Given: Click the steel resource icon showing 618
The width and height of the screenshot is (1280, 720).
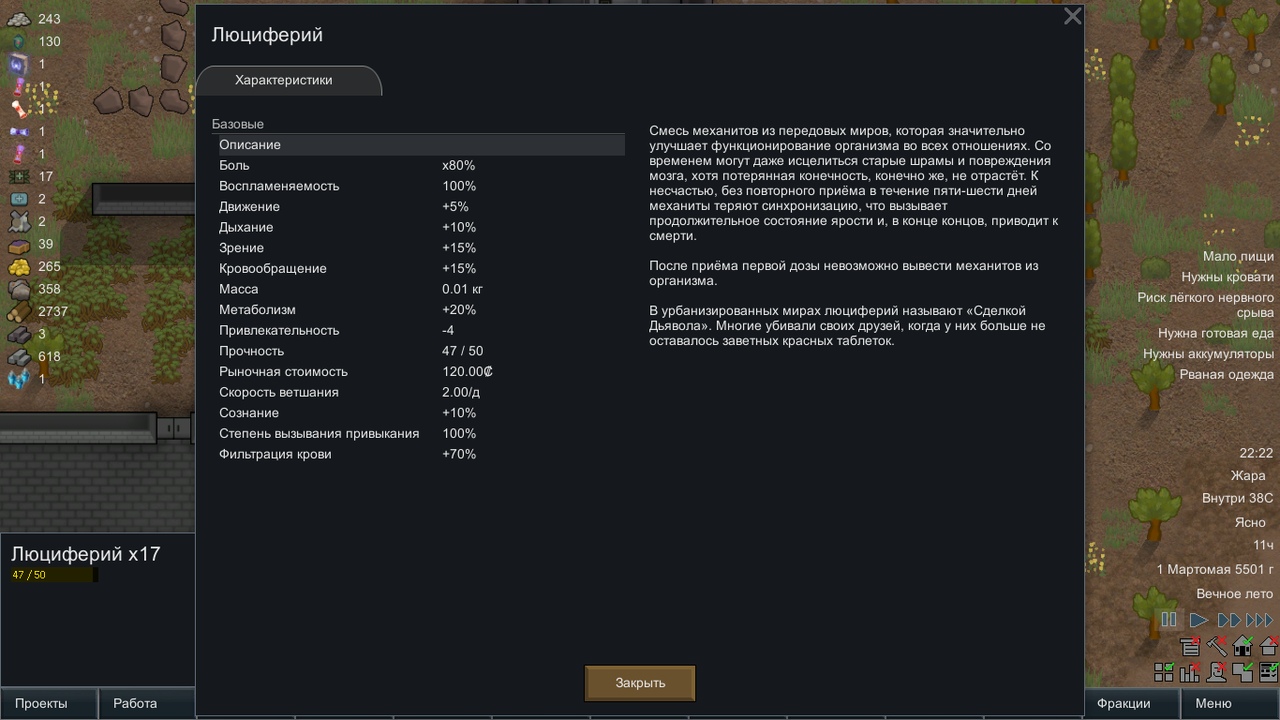Looking at the screenshot, I should click(x=19, y=356).
